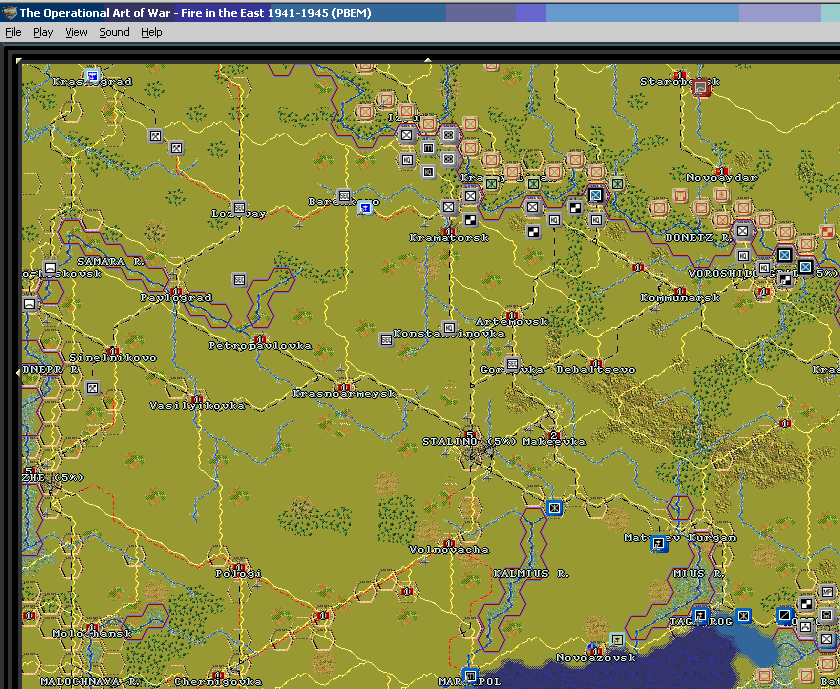Open the Play menu
Image resolution: width=840 pixels, height=689 pixels.
point(43,32)
